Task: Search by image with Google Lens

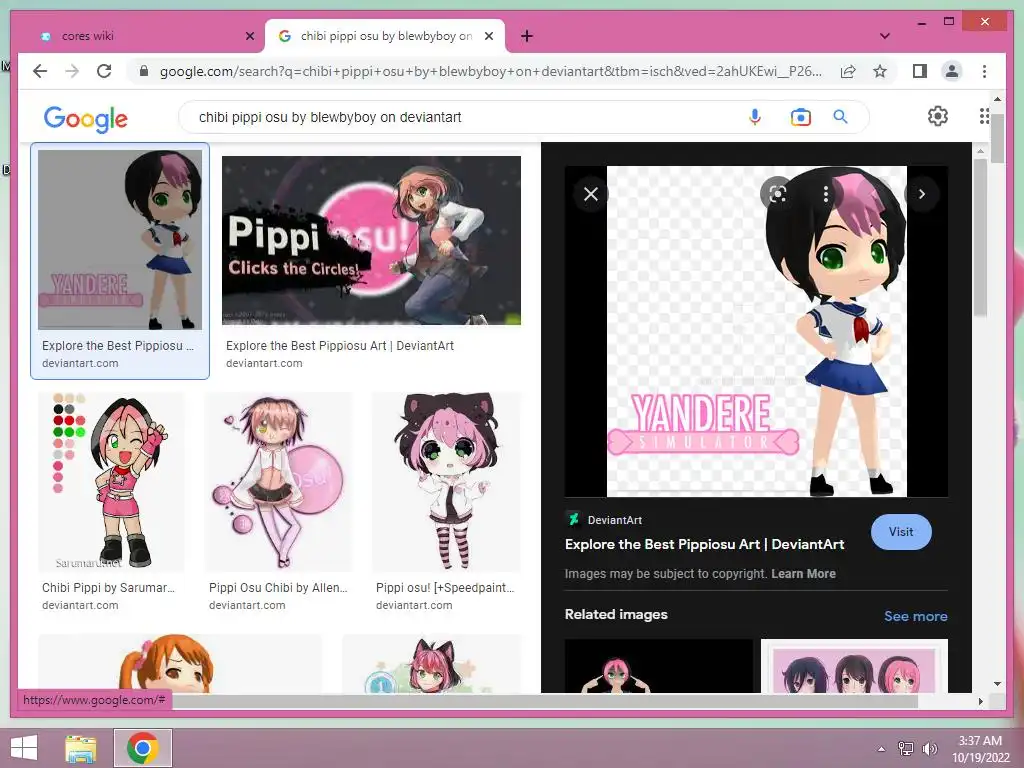Action: click(800, 117)
